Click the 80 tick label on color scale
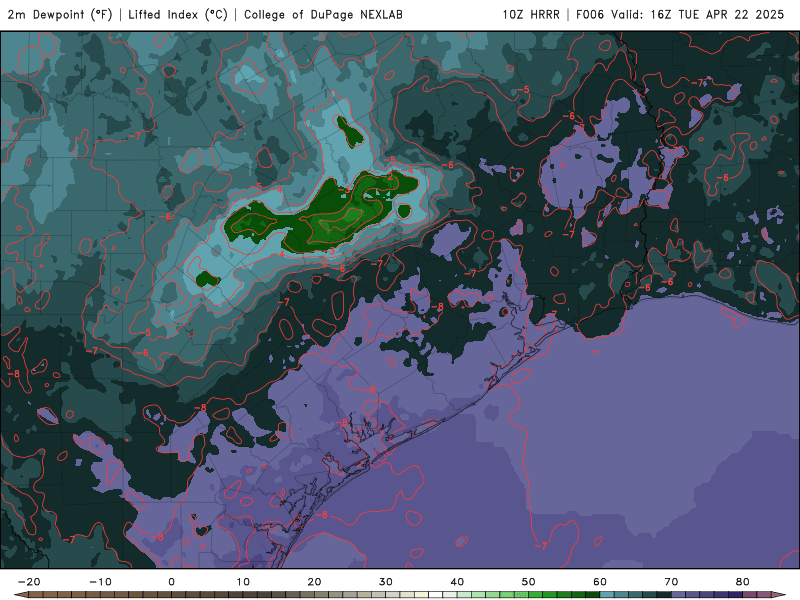The width and height of the screenshot is (800, 600). click(743, 582)
